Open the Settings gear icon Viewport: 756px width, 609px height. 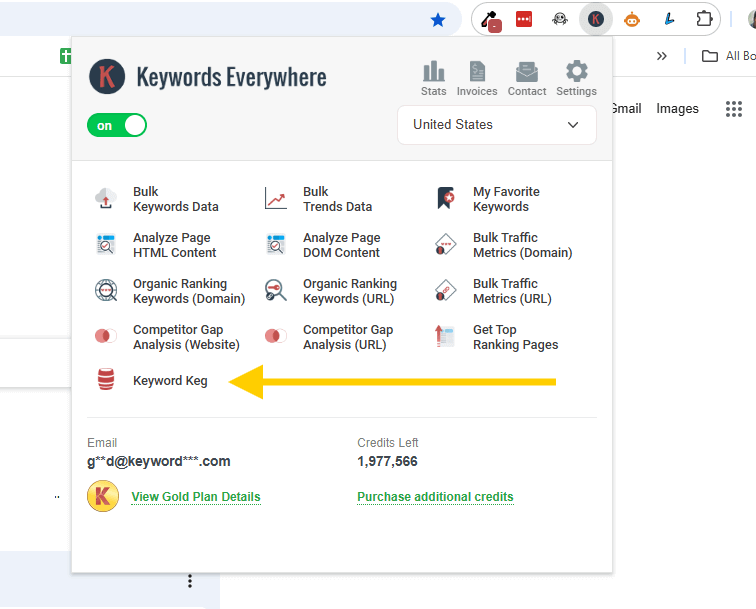coord(577,71)
